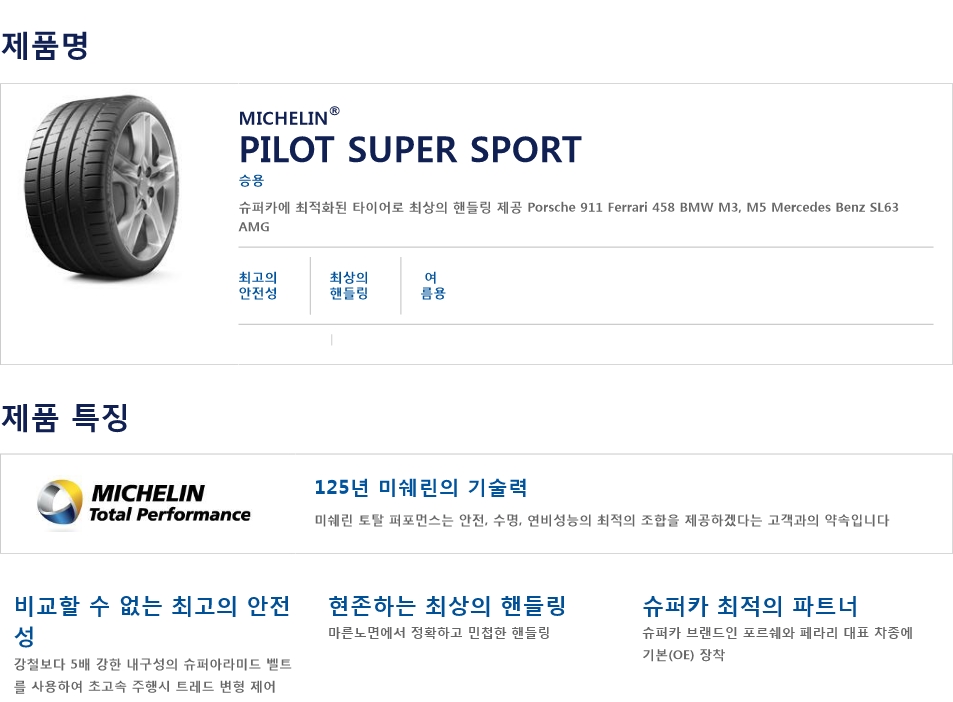Click the 제품 특징 section heading
This screenshot has width=953, height=702.
(x=64, y=418)
